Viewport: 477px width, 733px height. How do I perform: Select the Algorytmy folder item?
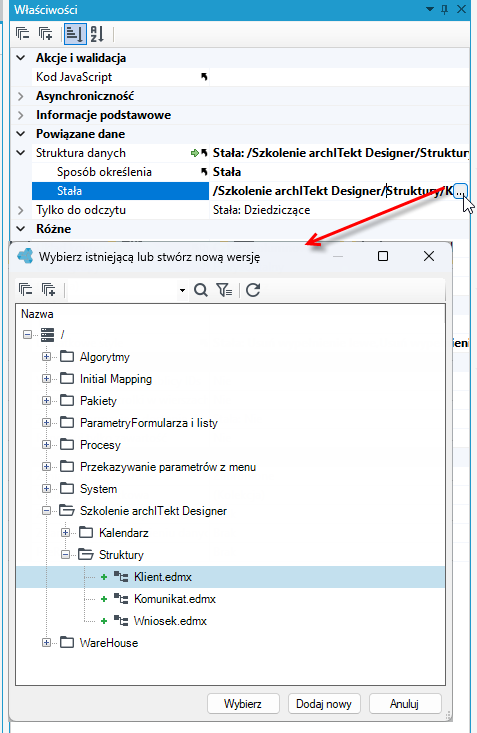pyautogui.click(x=104, y=357)
